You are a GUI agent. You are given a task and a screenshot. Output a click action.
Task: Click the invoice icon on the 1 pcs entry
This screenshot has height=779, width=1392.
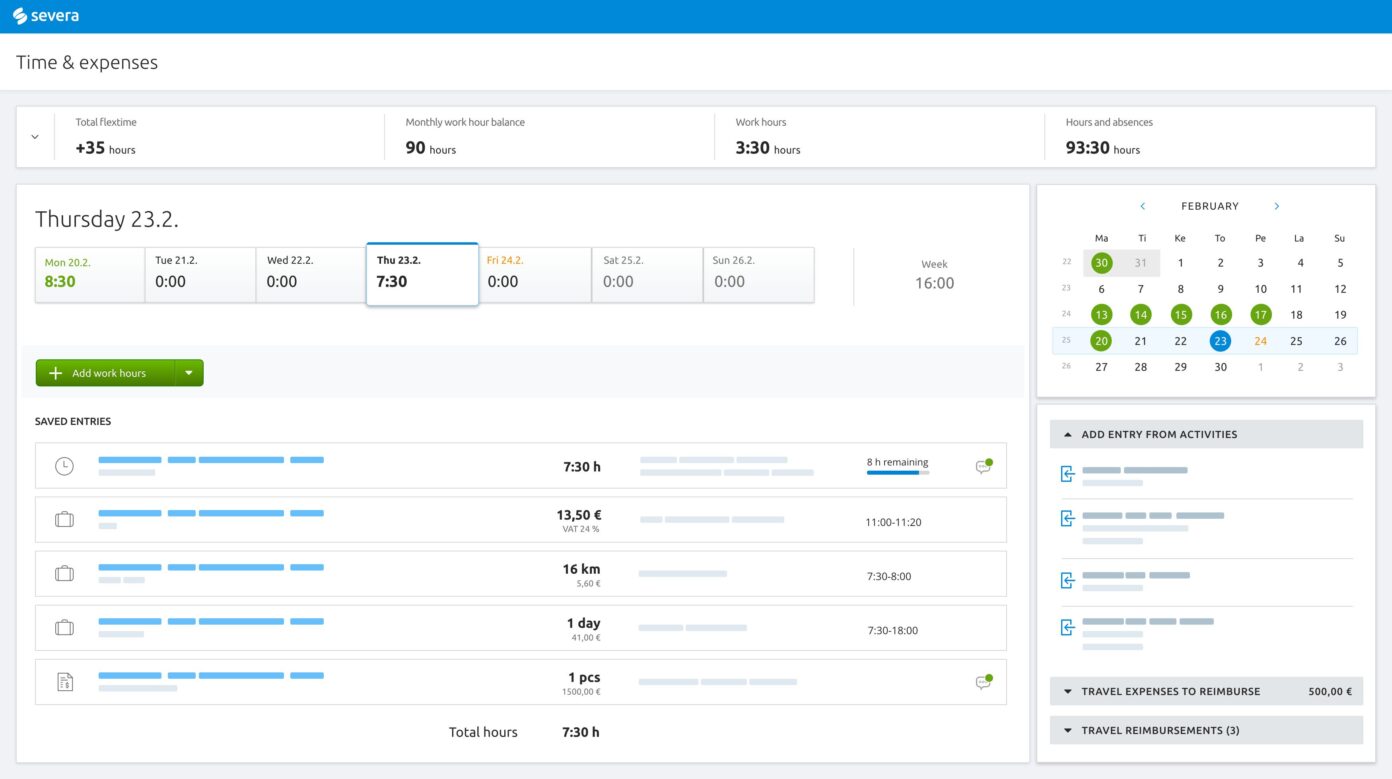[64, 682]
